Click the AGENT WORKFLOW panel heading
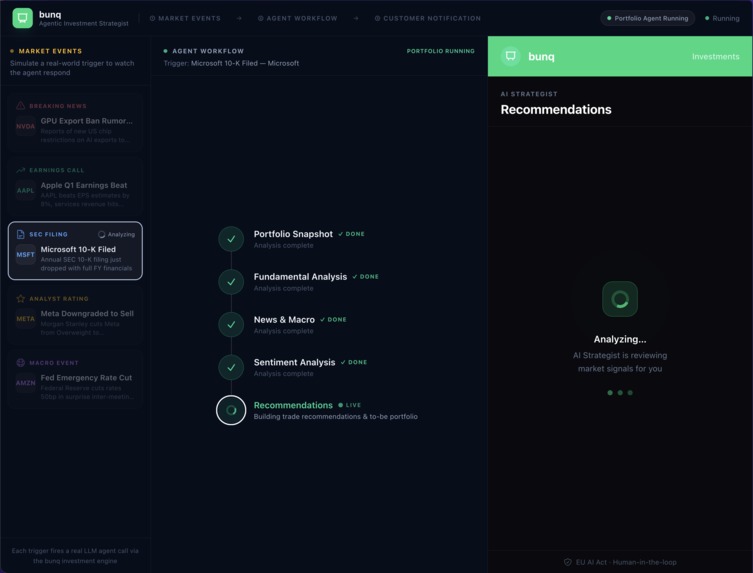The height and width of the screenshot is (573, 753). click(x=208, y=51)
